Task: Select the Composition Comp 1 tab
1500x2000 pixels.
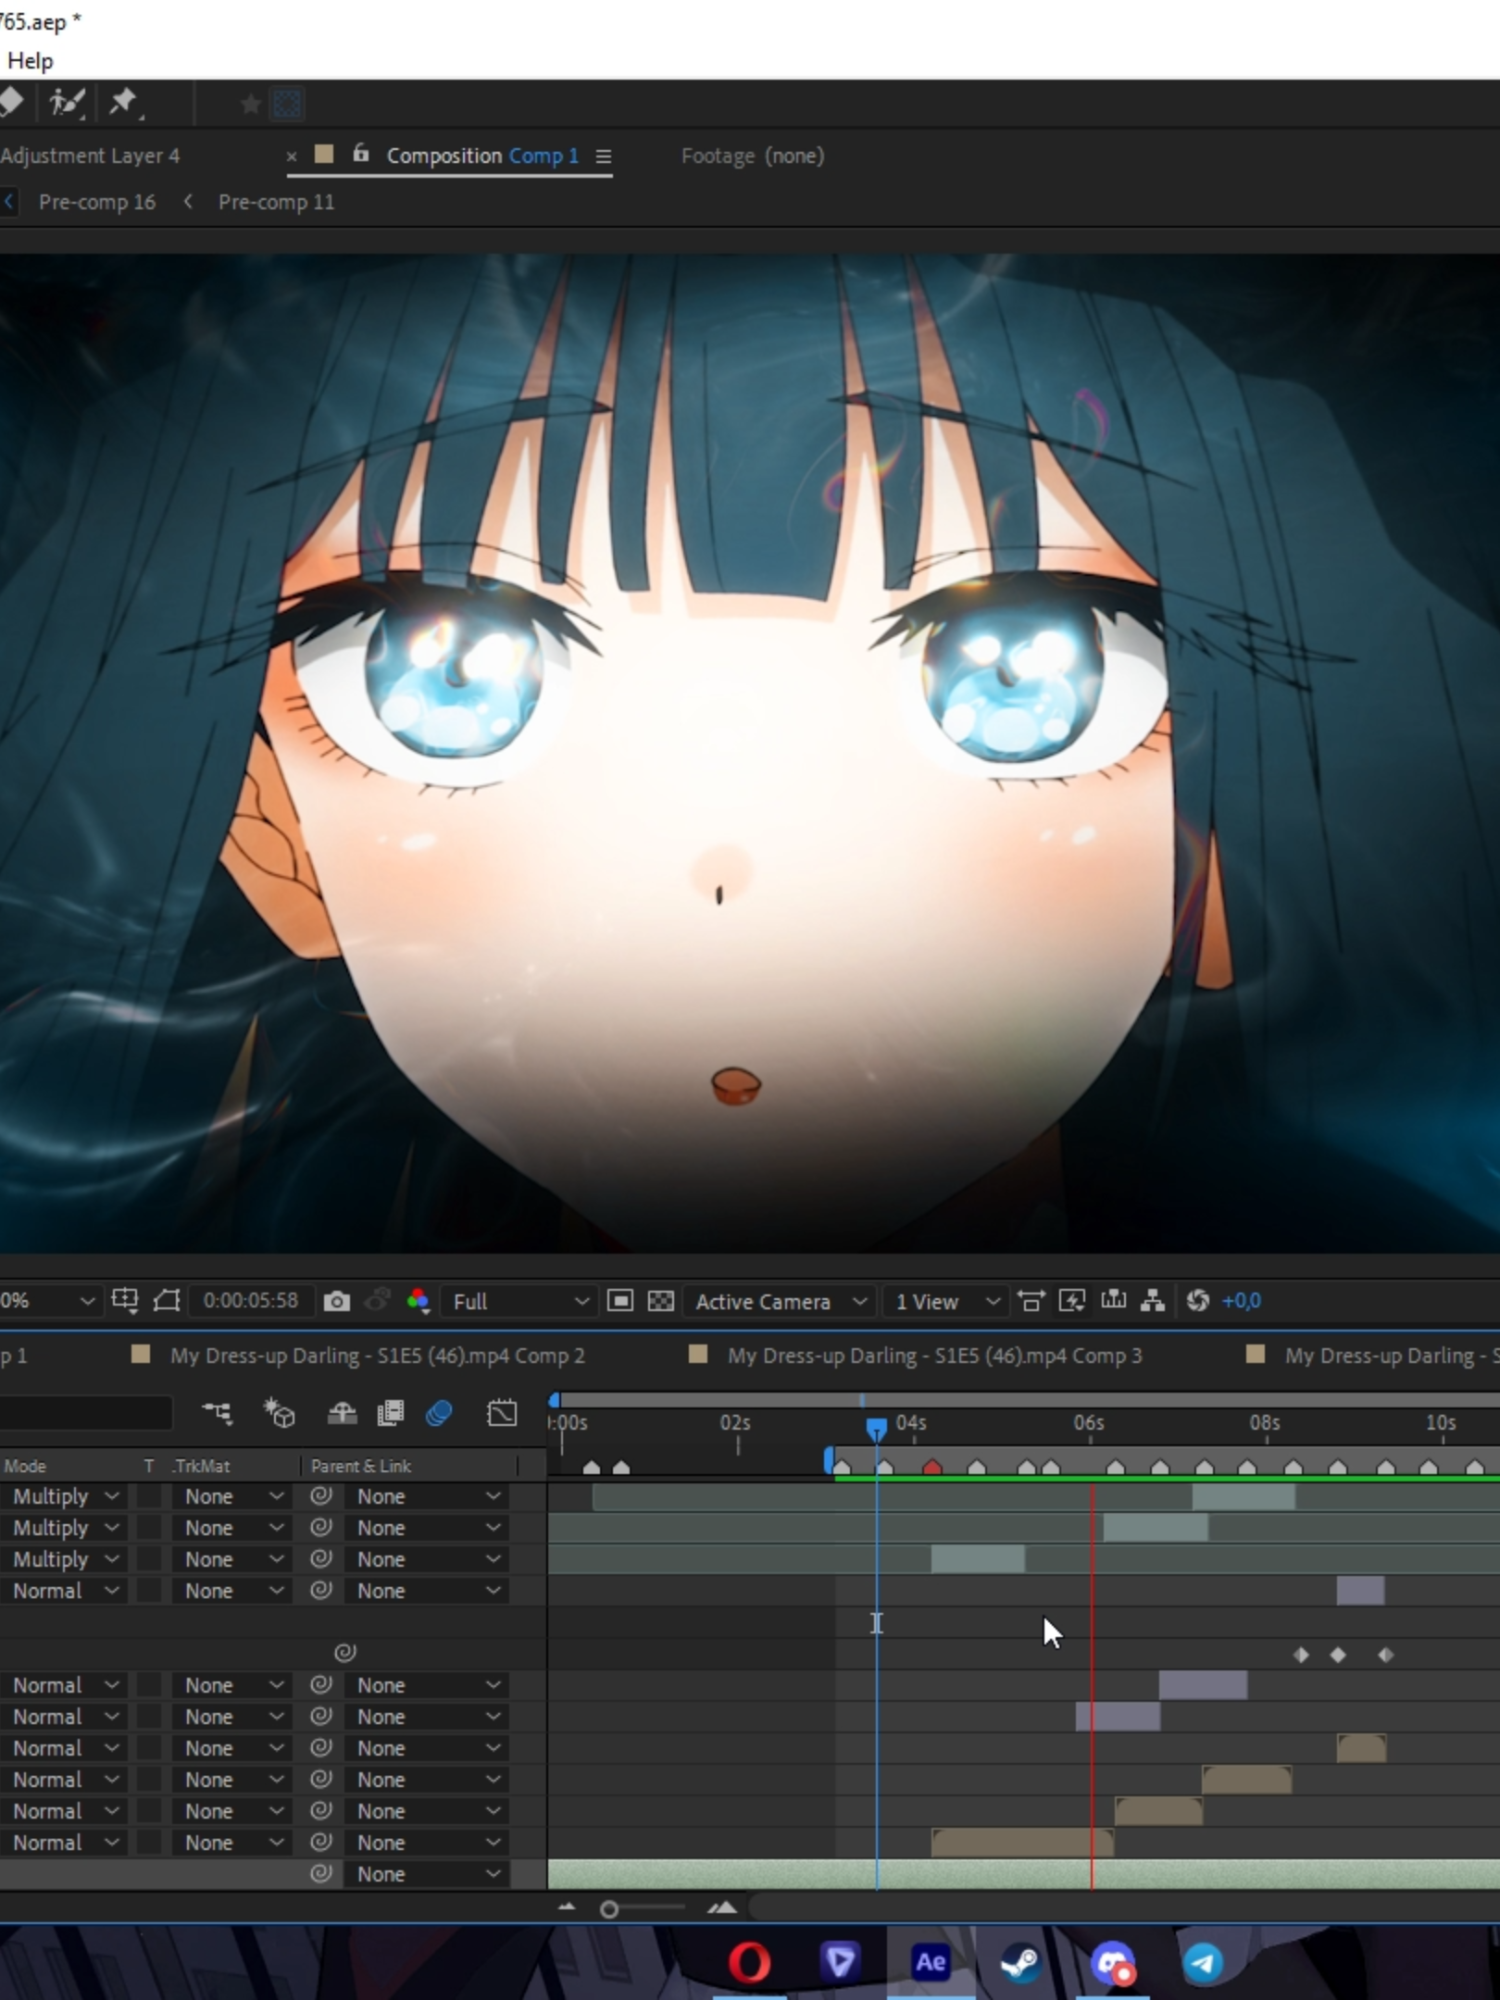Action: (482, 156)
